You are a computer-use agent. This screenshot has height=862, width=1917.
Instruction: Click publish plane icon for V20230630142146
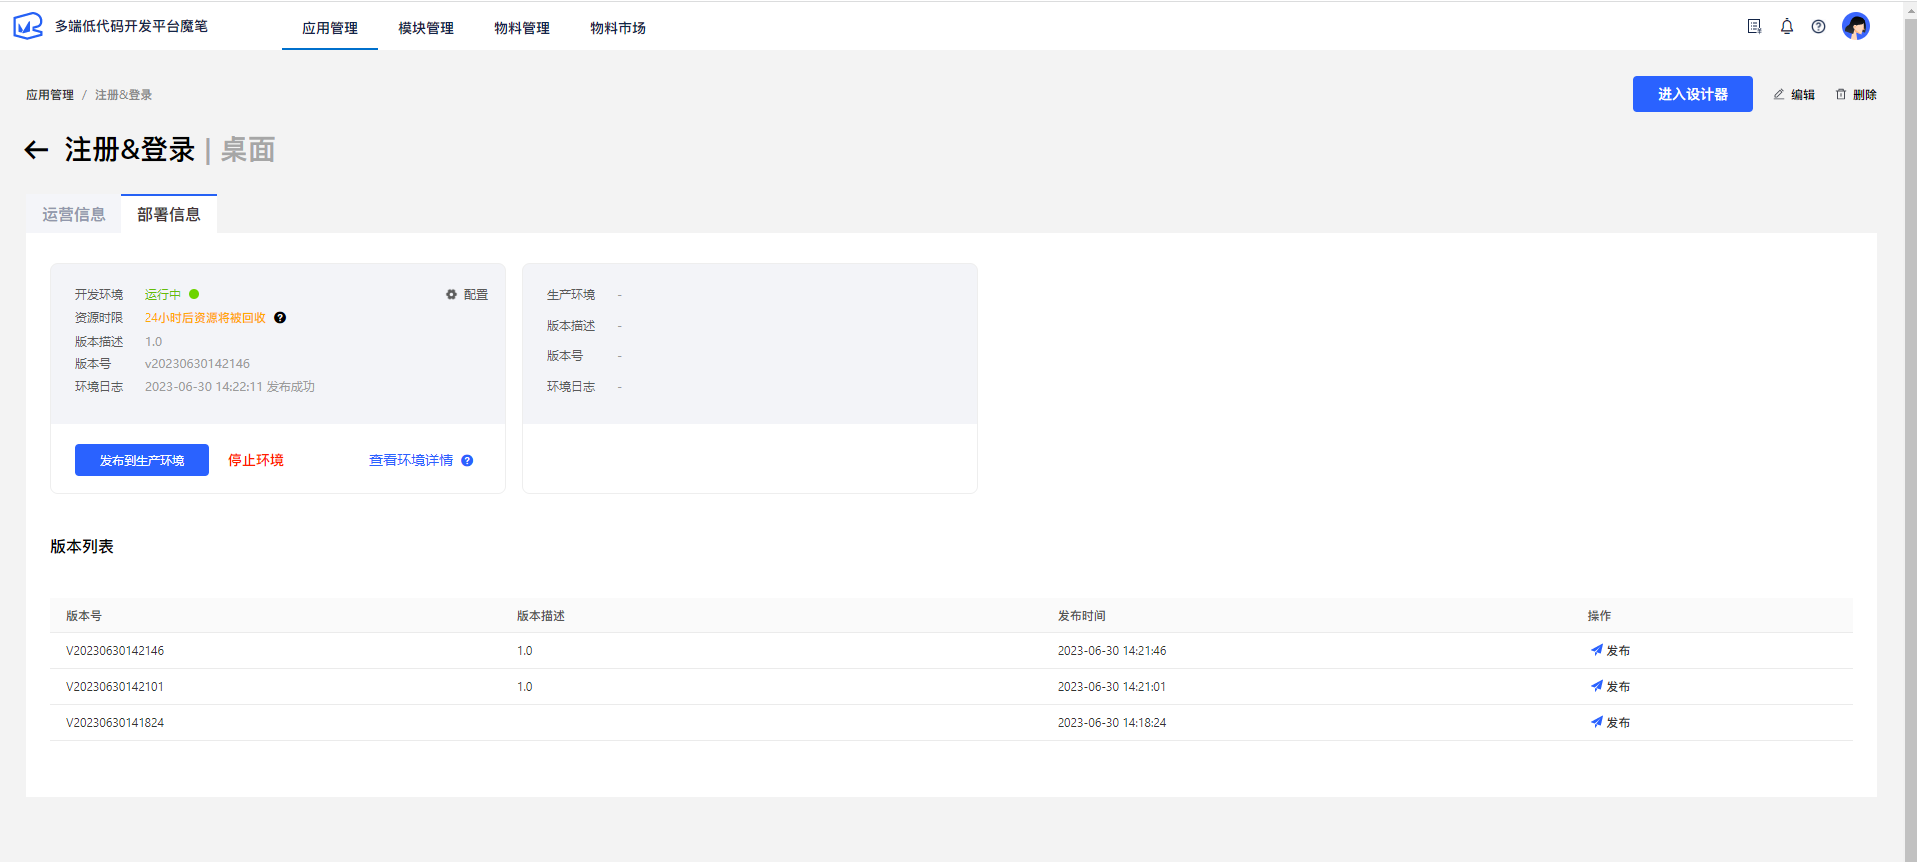pyautogui.click(x=1597, y=650)
